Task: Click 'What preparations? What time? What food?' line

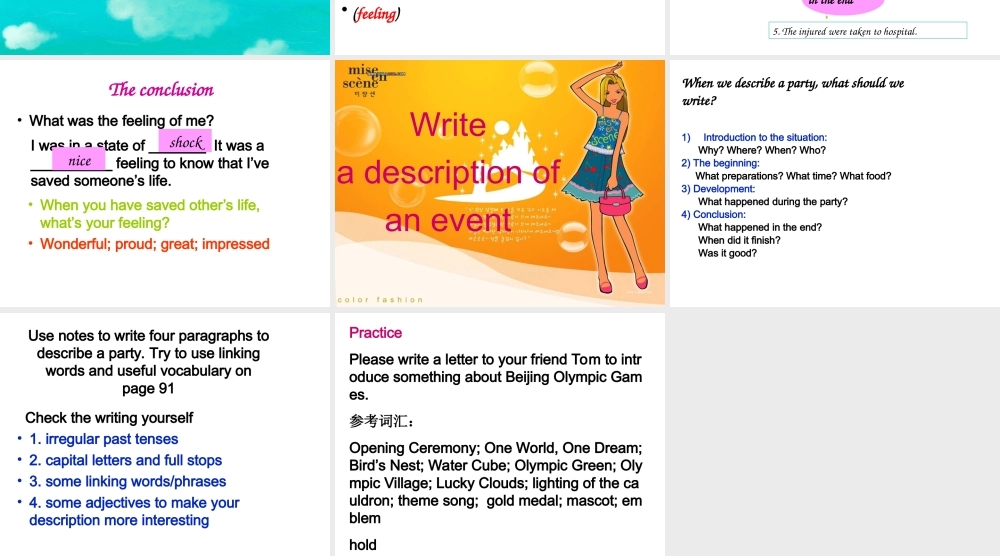Action: tap(793, 176)
